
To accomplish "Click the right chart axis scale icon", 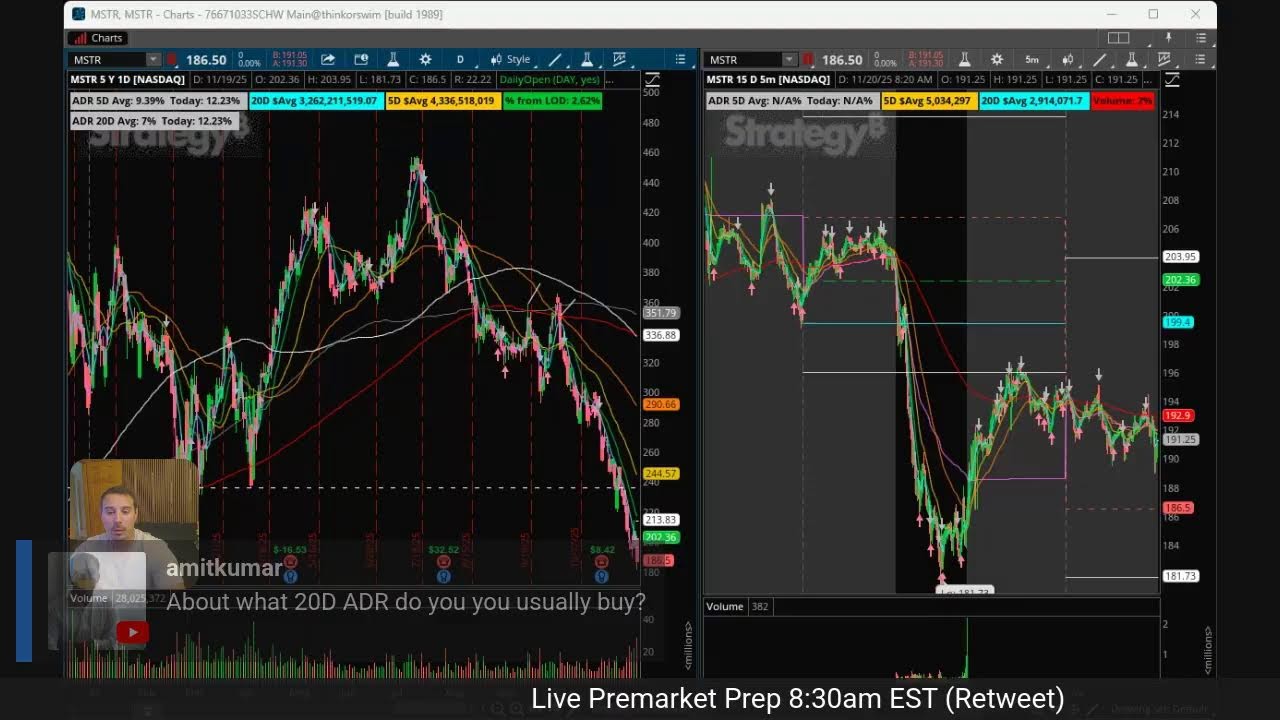I will (1172, 79).
